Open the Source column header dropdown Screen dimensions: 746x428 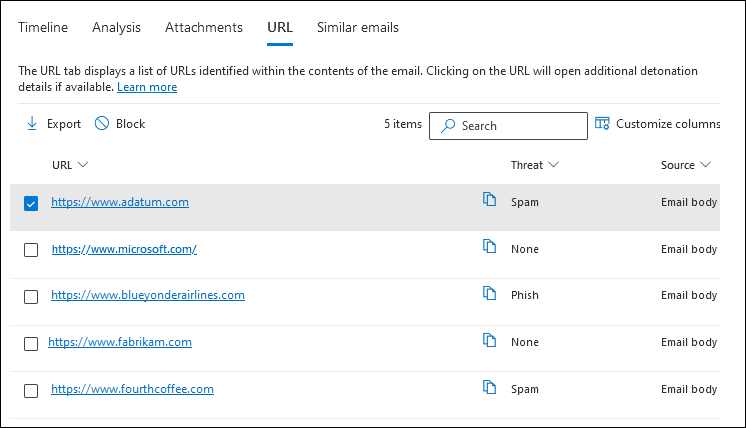pyautogui.click(x=706, y=165)
